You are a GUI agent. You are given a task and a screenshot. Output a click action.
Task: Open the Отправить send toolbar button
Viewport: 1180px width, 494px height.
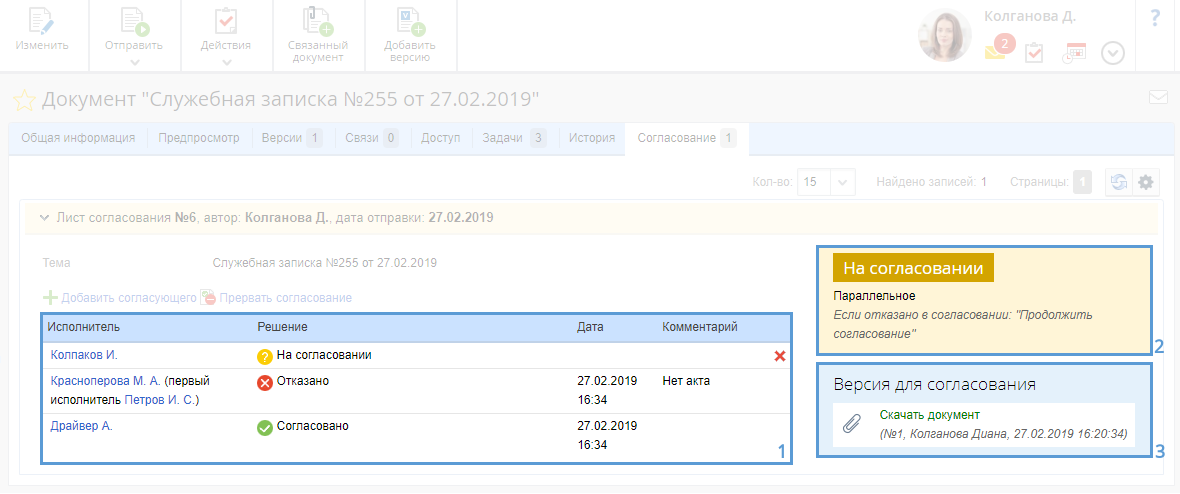[135, 36]
